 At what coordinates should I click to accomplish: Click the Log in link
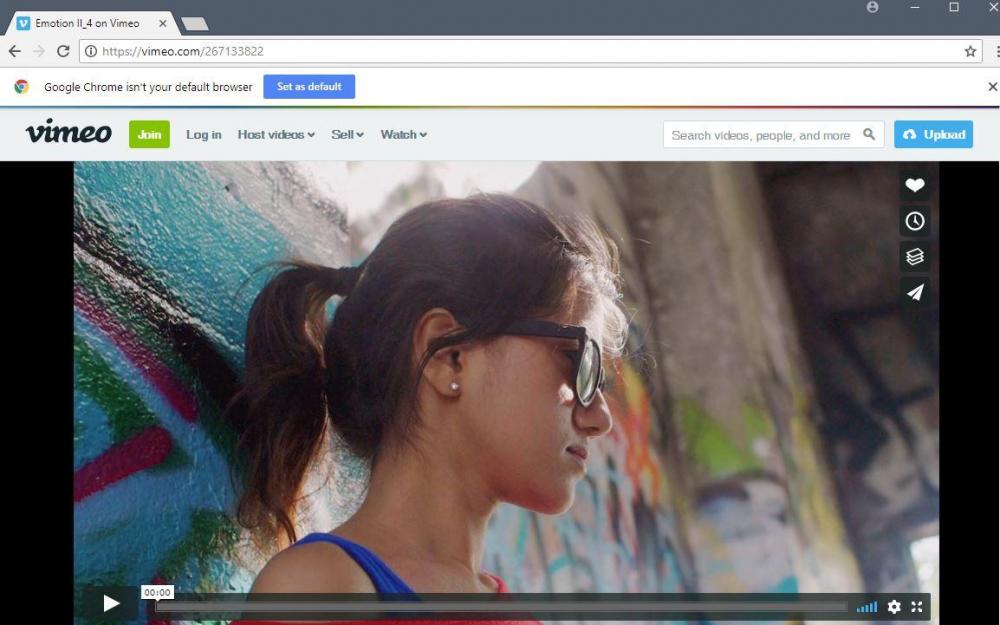204,134
